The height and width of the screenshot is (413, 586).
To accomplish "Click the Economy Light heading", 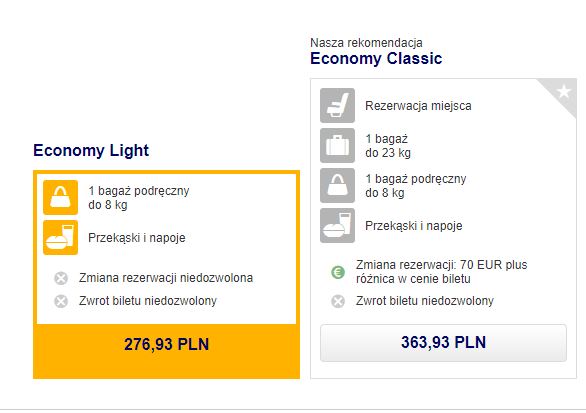I will click(91, 150).
